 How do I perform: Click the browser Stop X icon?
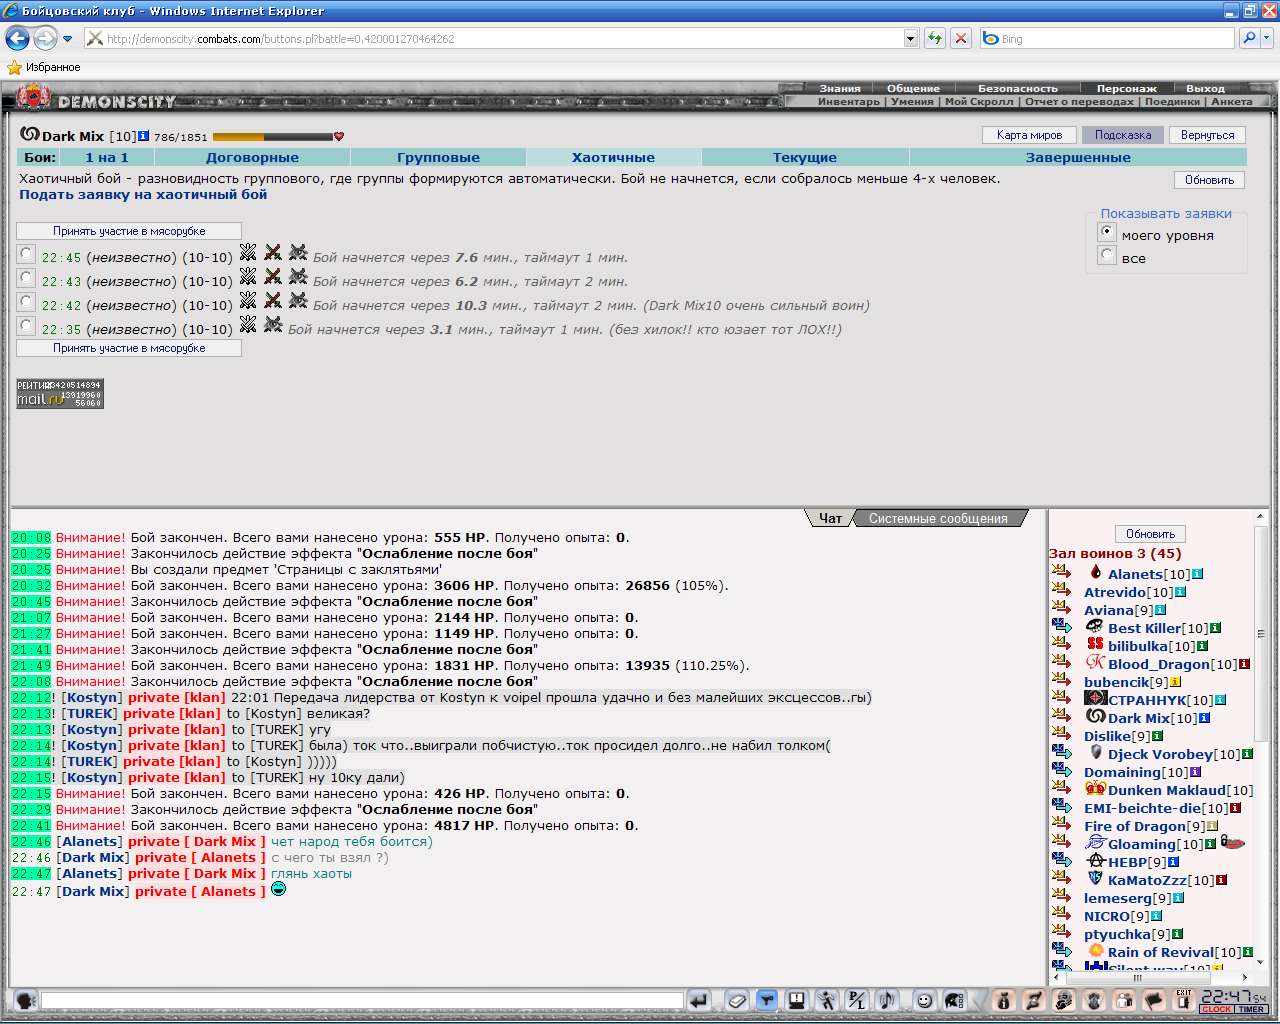[x=961, y=38]
